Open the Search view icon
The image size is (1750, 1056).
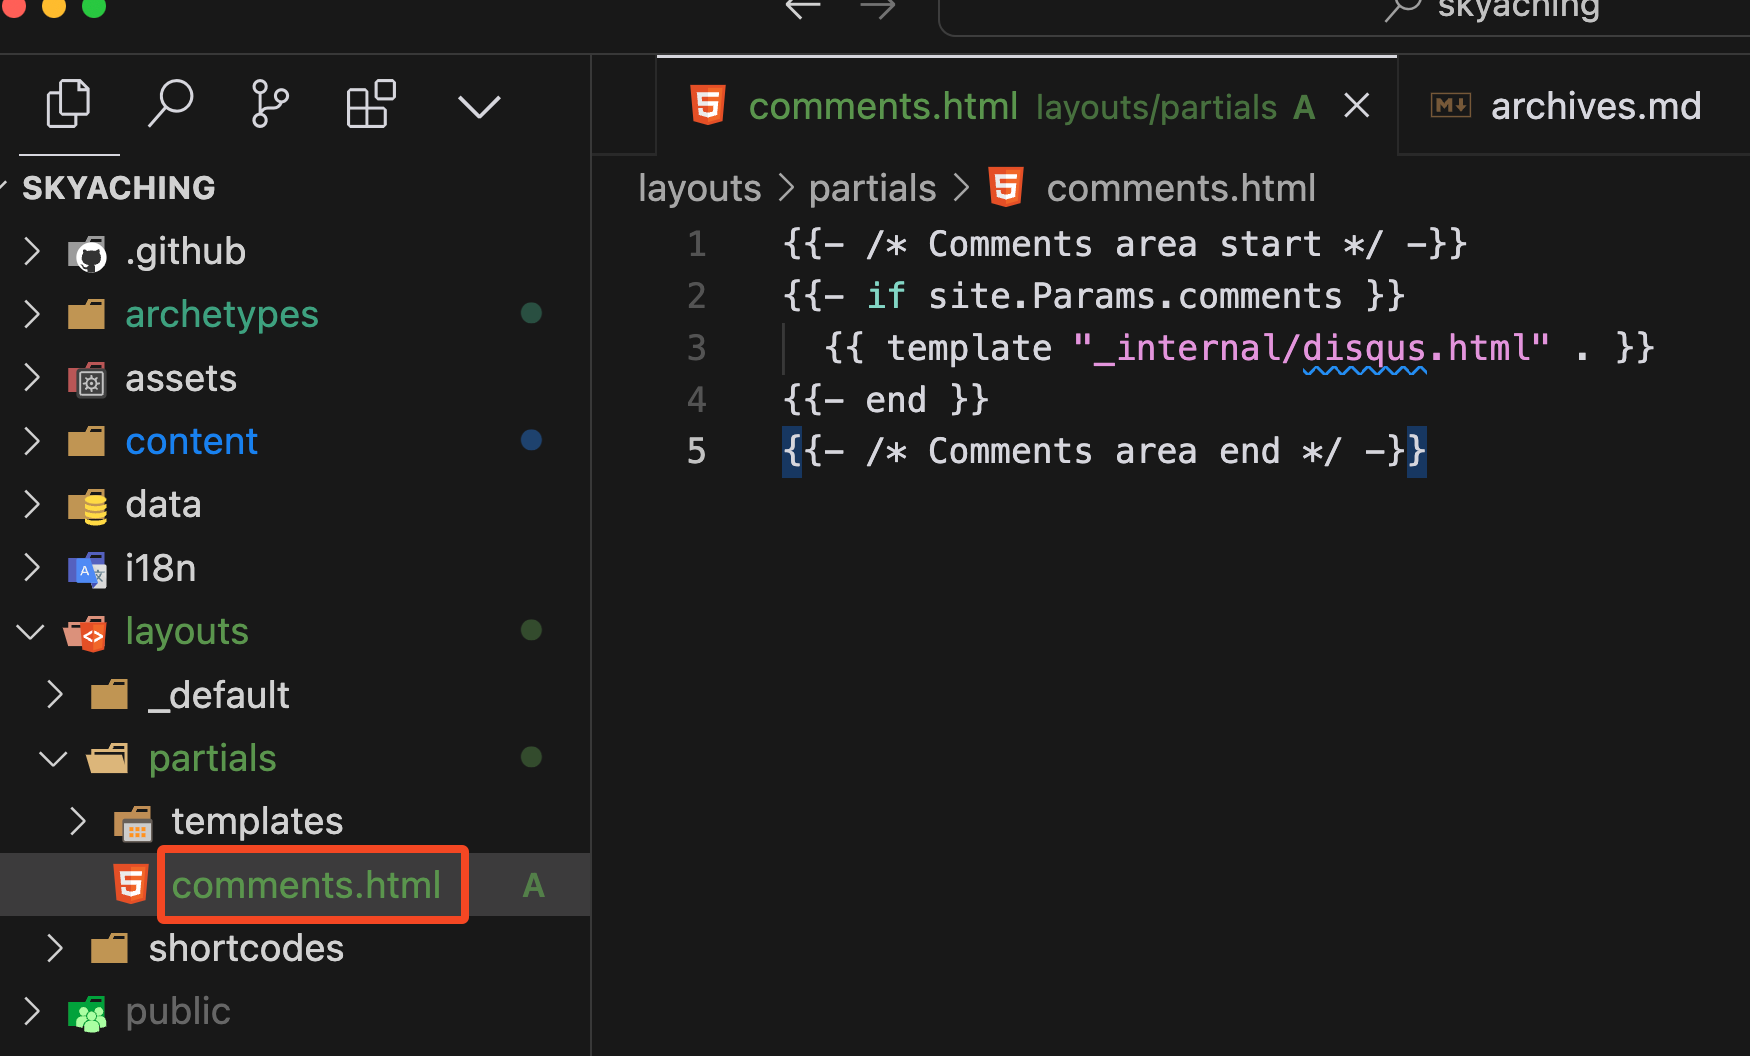click(x=170, y=104)
